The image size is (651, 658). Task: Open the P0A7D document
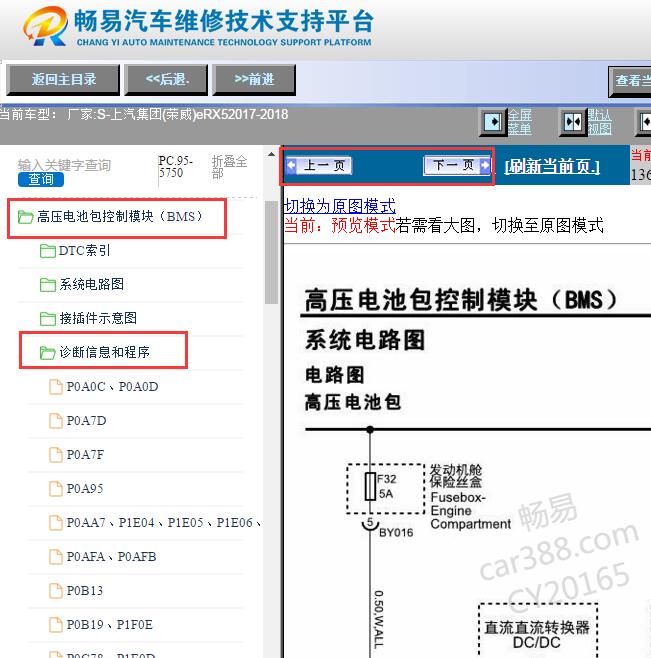point(86,420)
